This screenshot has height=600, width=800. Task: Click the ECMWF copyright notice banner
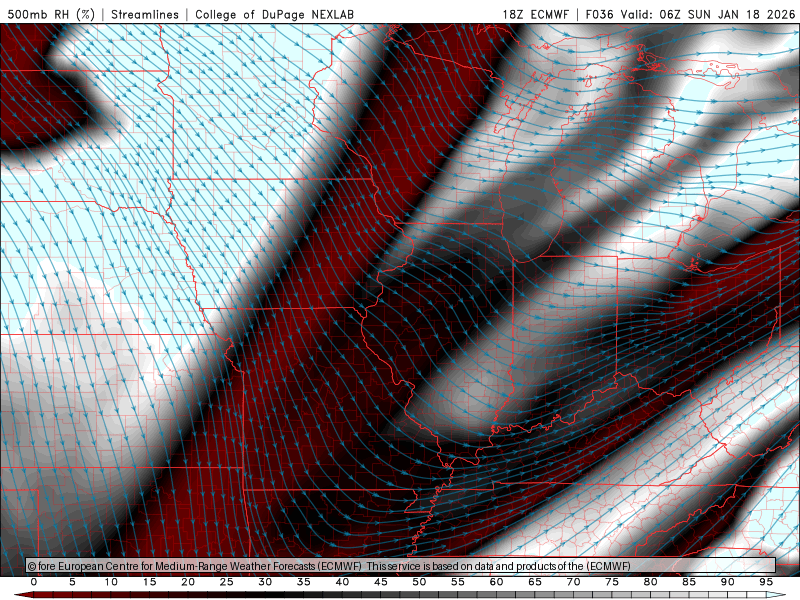click(x=401, y=565)
